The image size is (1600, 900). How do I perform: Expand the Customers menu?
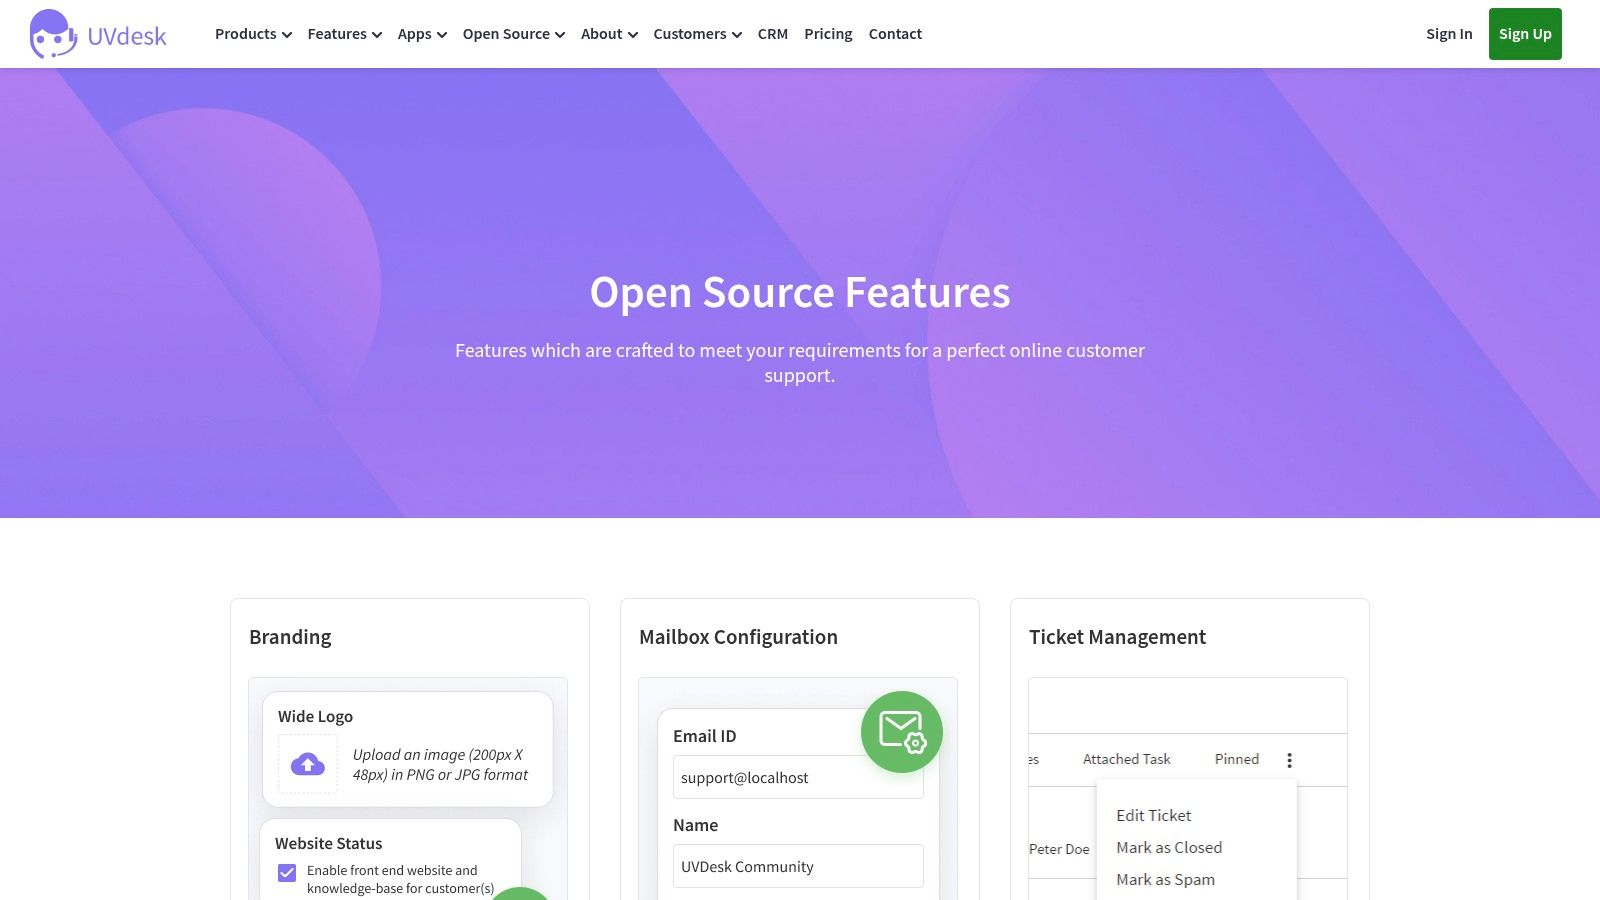pyautogui.click(x=697, y=34)
